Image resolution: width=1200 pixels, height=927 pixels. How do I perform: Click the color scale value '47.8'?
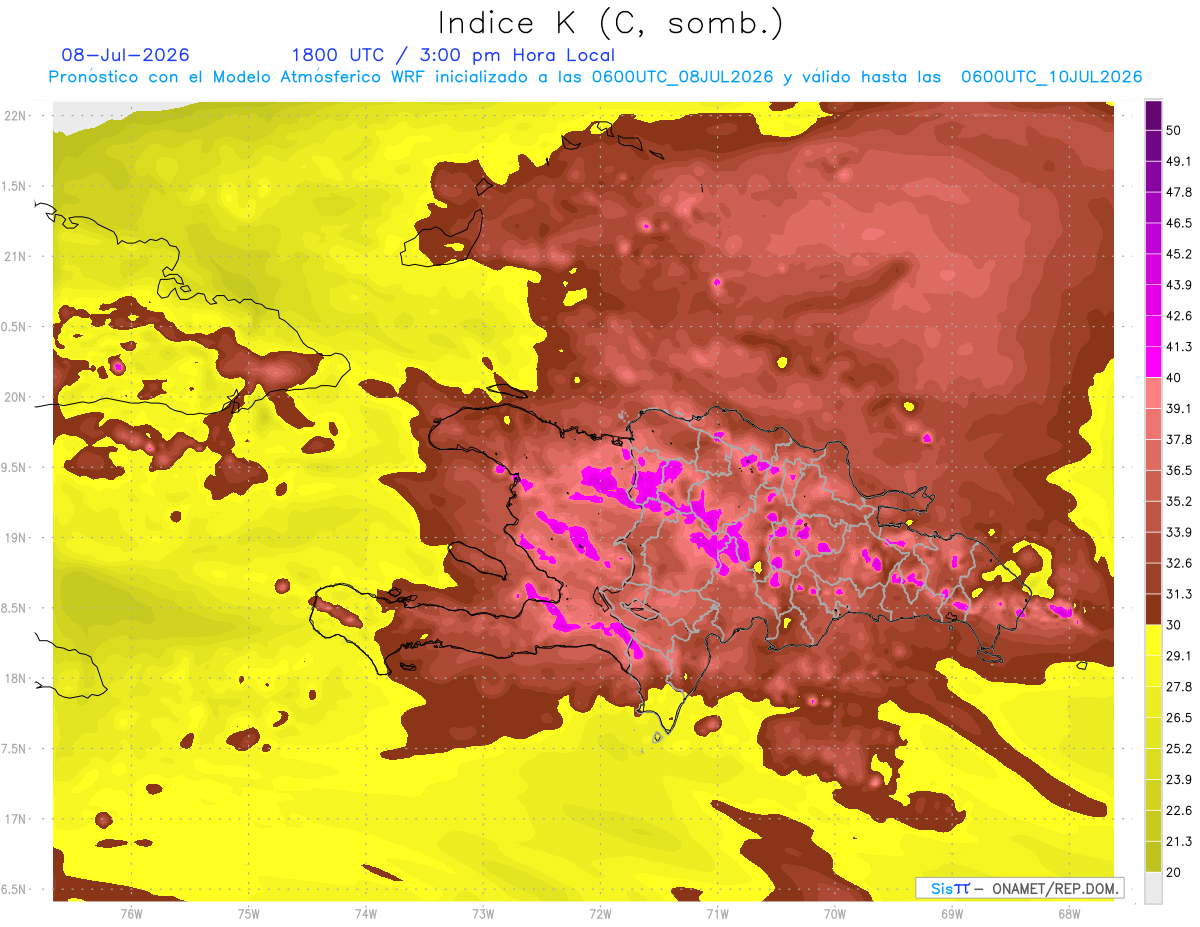tap(1179, 192)
